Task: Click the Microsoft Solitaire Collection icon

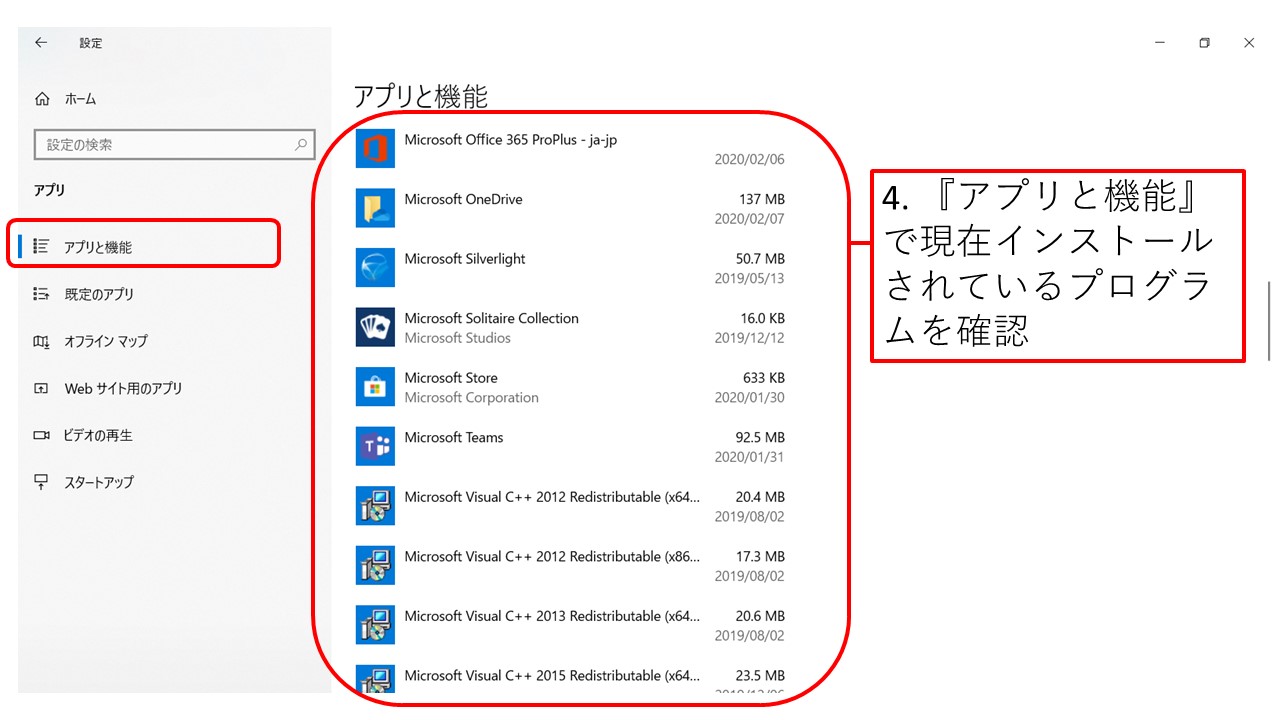Action: [375, 328]
